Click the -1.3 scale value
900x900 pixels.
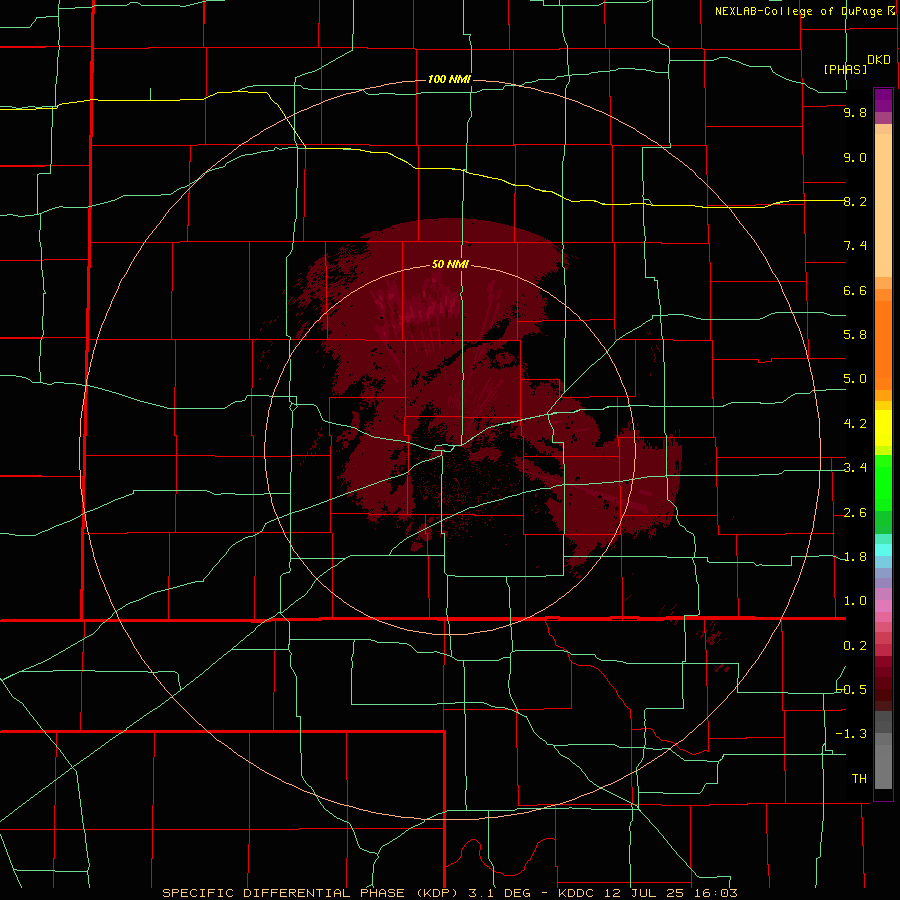point(851,734)
